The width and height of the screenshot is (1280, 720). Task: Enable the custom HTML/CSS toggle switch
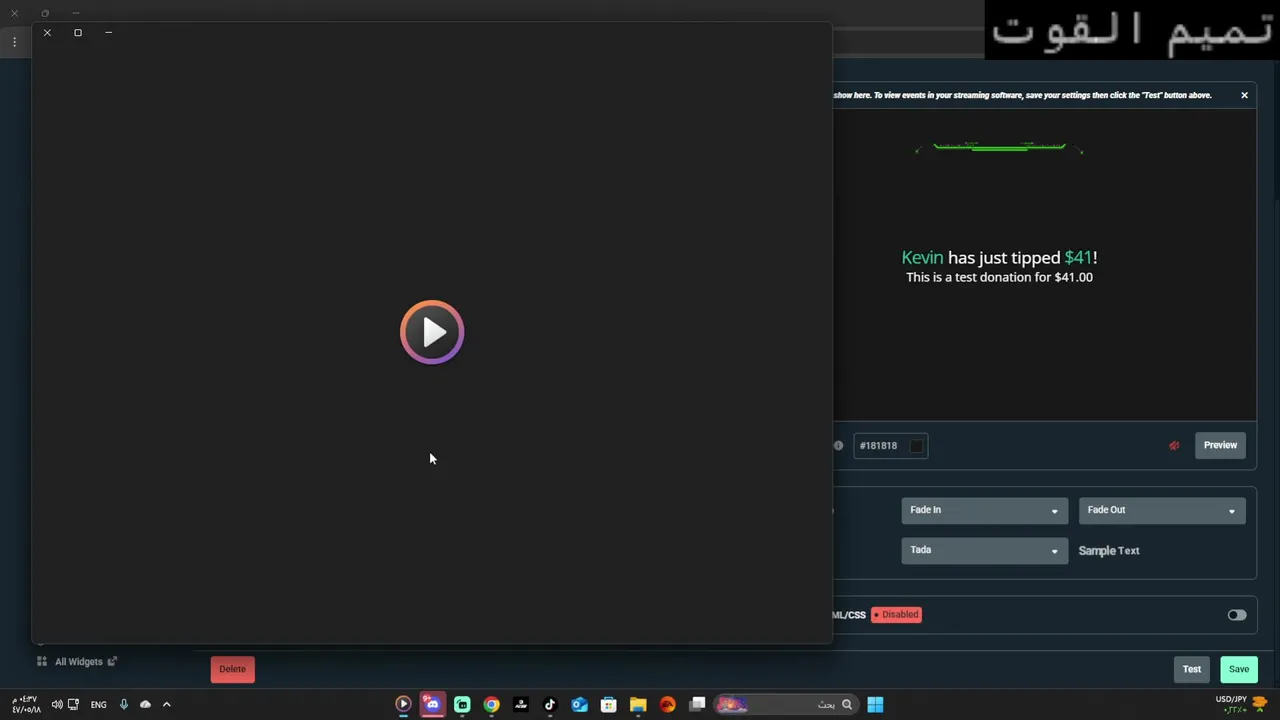[x=1237, y=615]
